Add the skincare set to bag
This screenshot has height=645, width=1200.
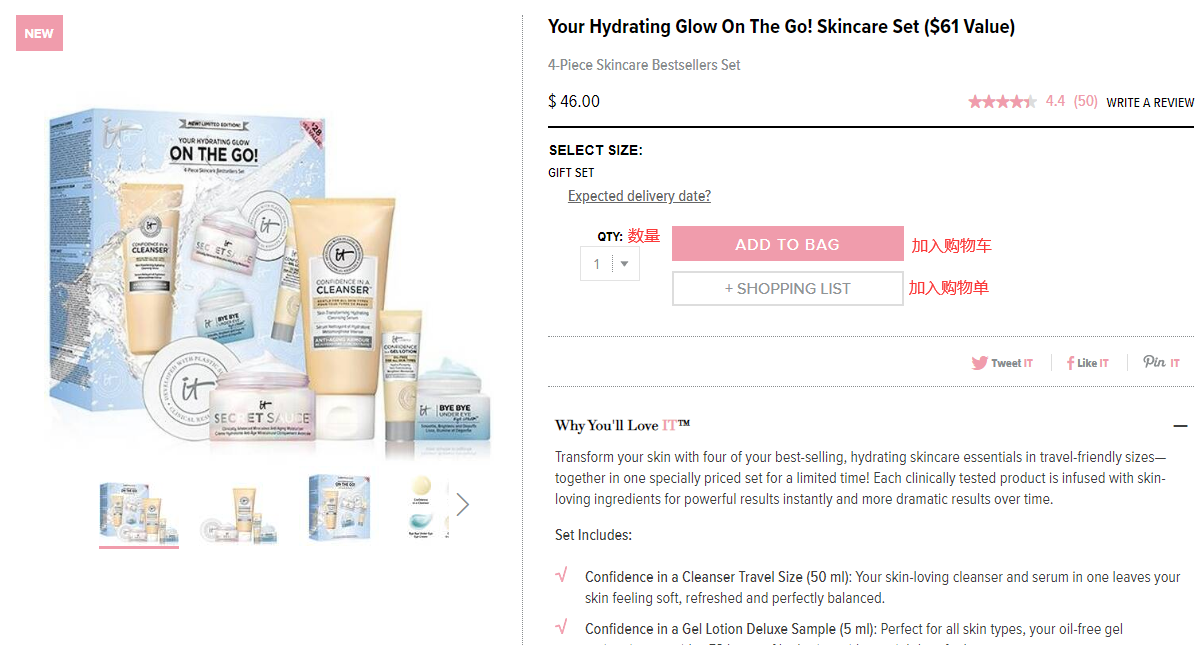point(788,244)
